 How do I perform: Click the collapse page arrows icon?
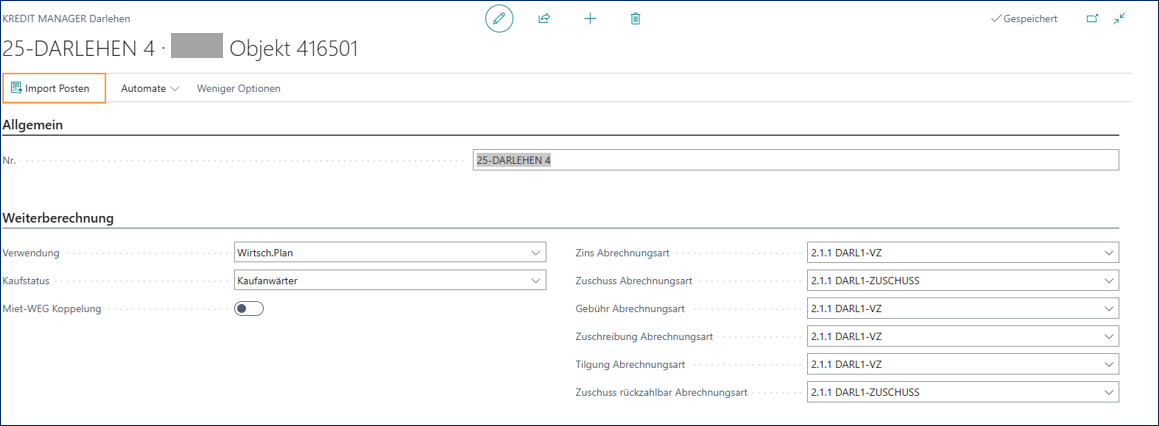point(1119,19)
